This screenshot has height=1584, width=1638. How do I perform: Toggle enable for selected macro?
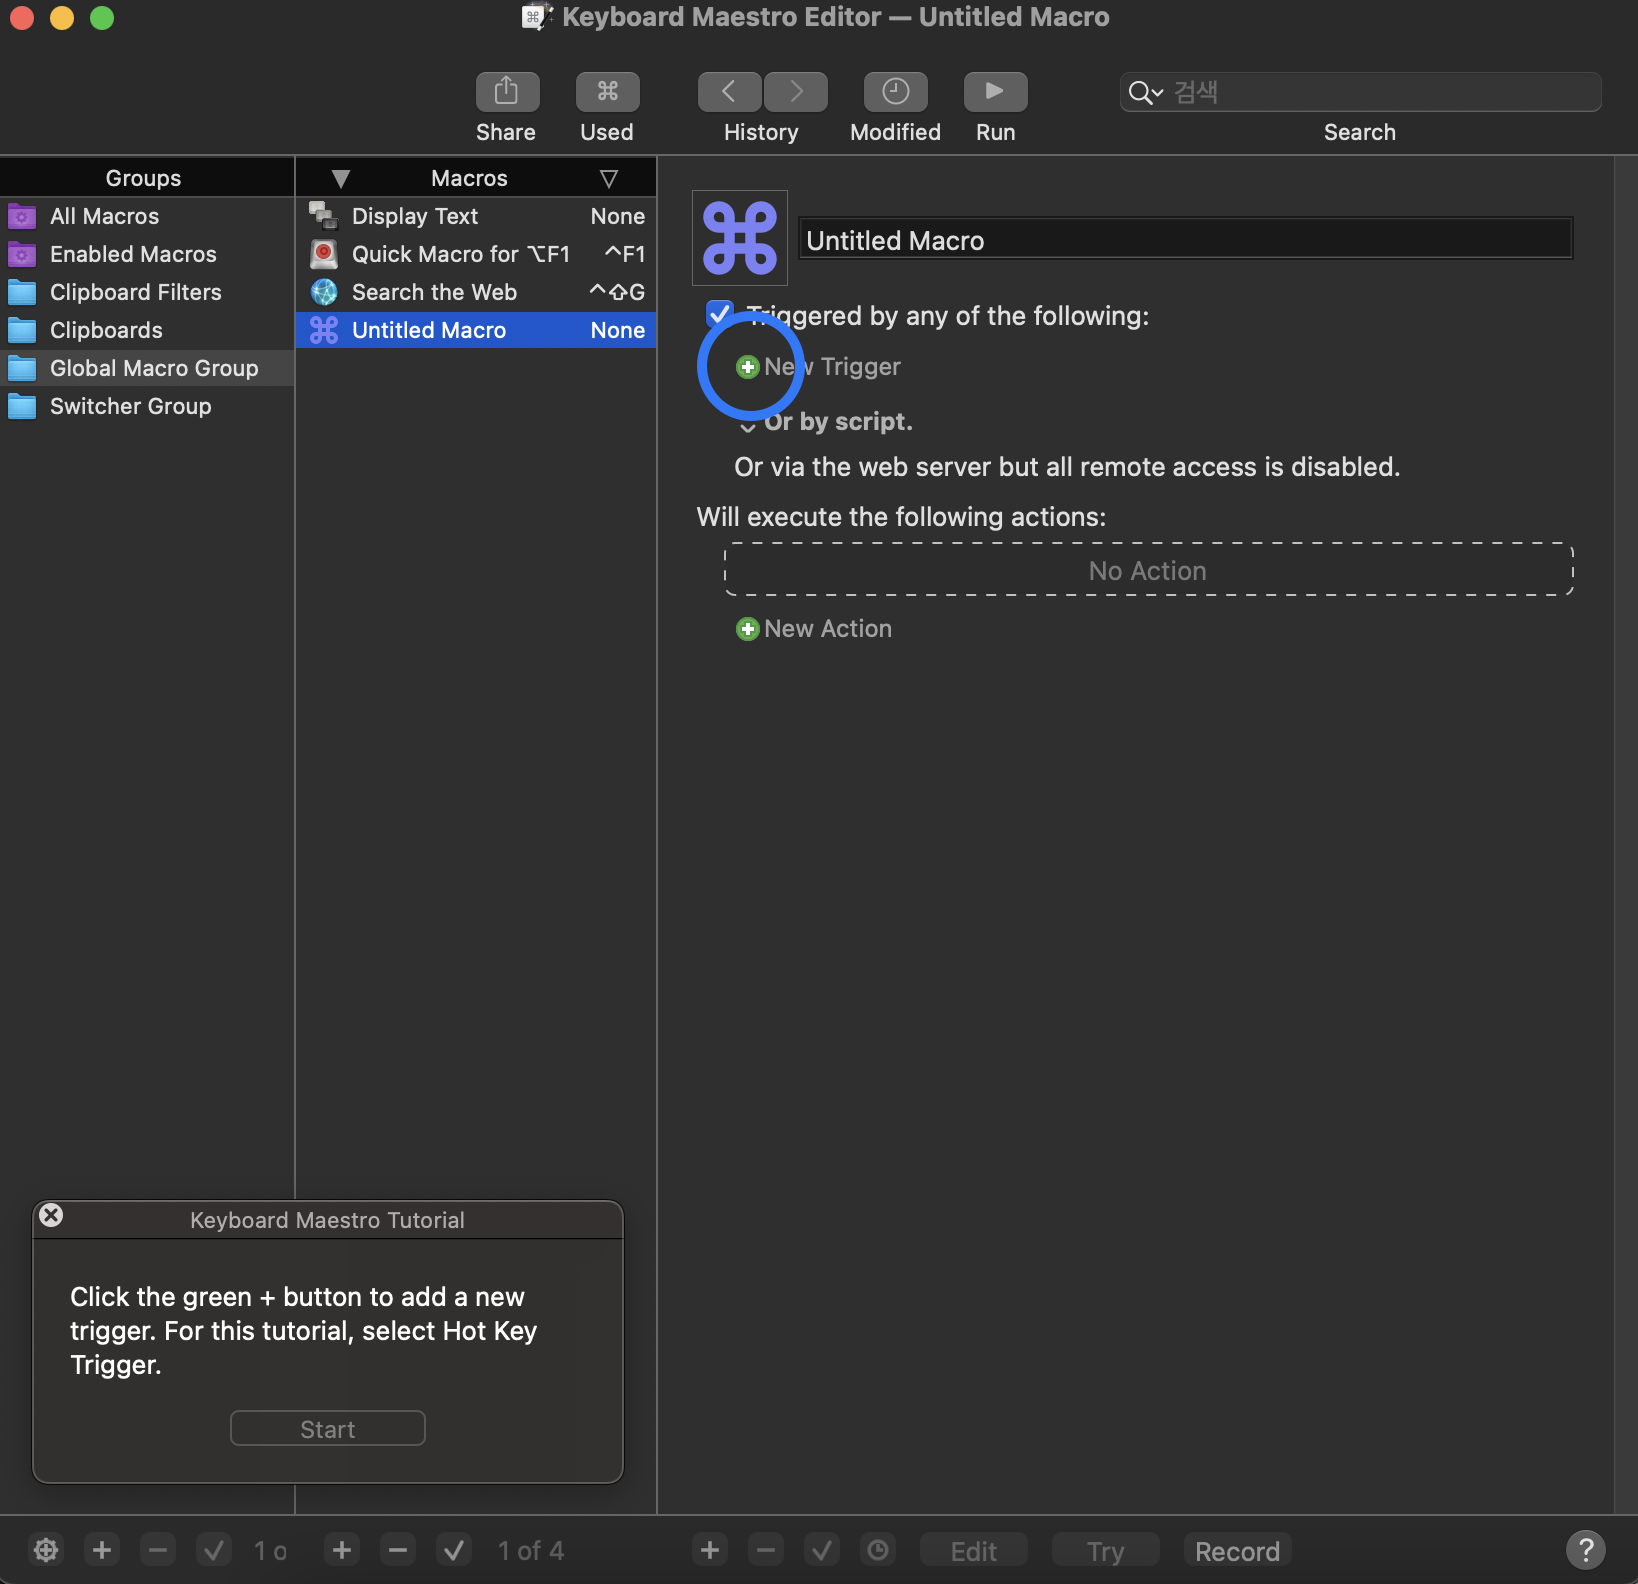point(454,1551)
